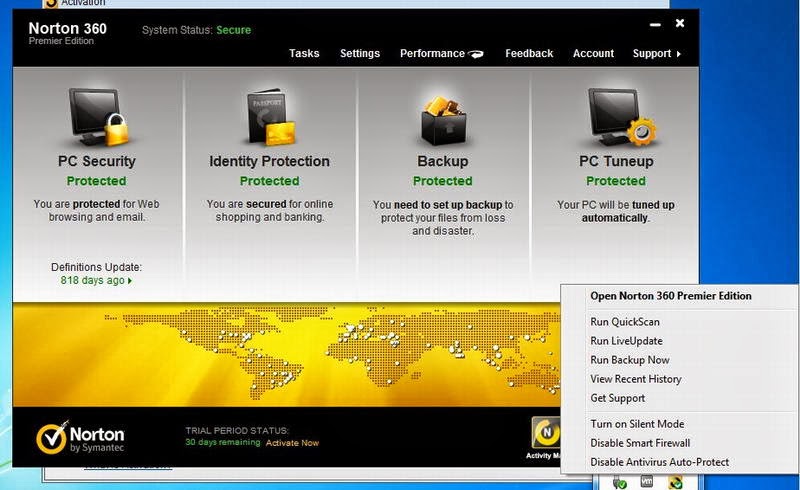Click the tuned up automatically message
This screenshot has width=800, height=490.
point(616,211)
